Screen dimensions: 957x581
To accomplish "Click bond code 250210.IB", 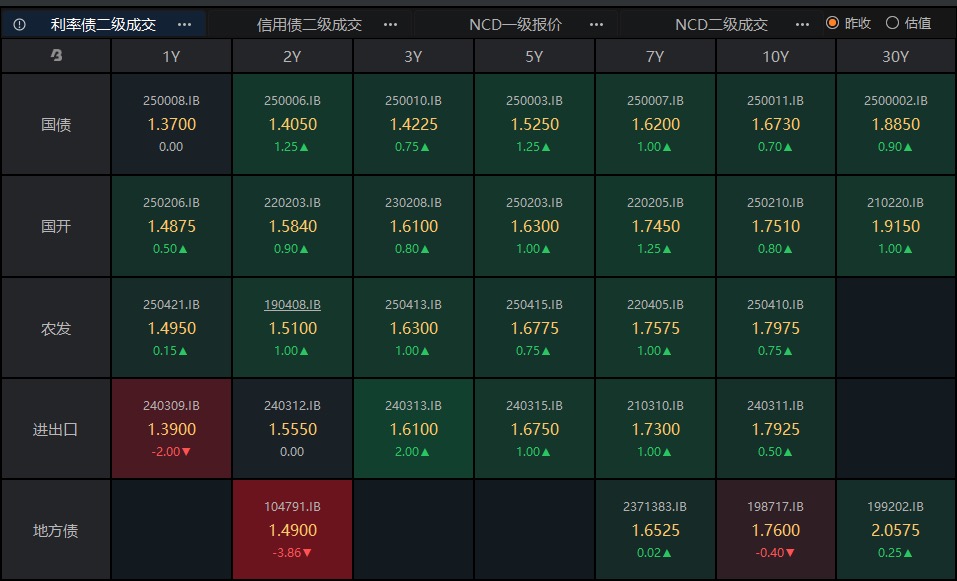I will [x=776, y=203].
